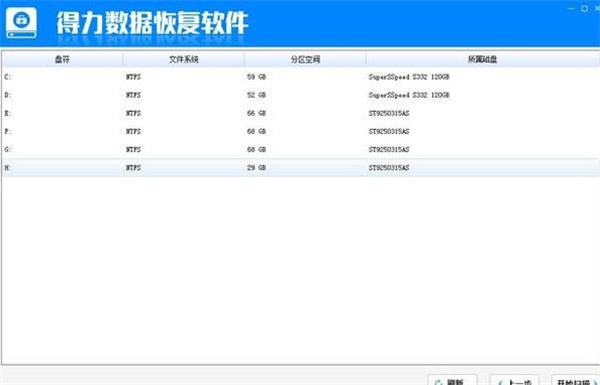Select the C: drive letter cell
Viewport: 600px width, 385px height.
[8, 77]
